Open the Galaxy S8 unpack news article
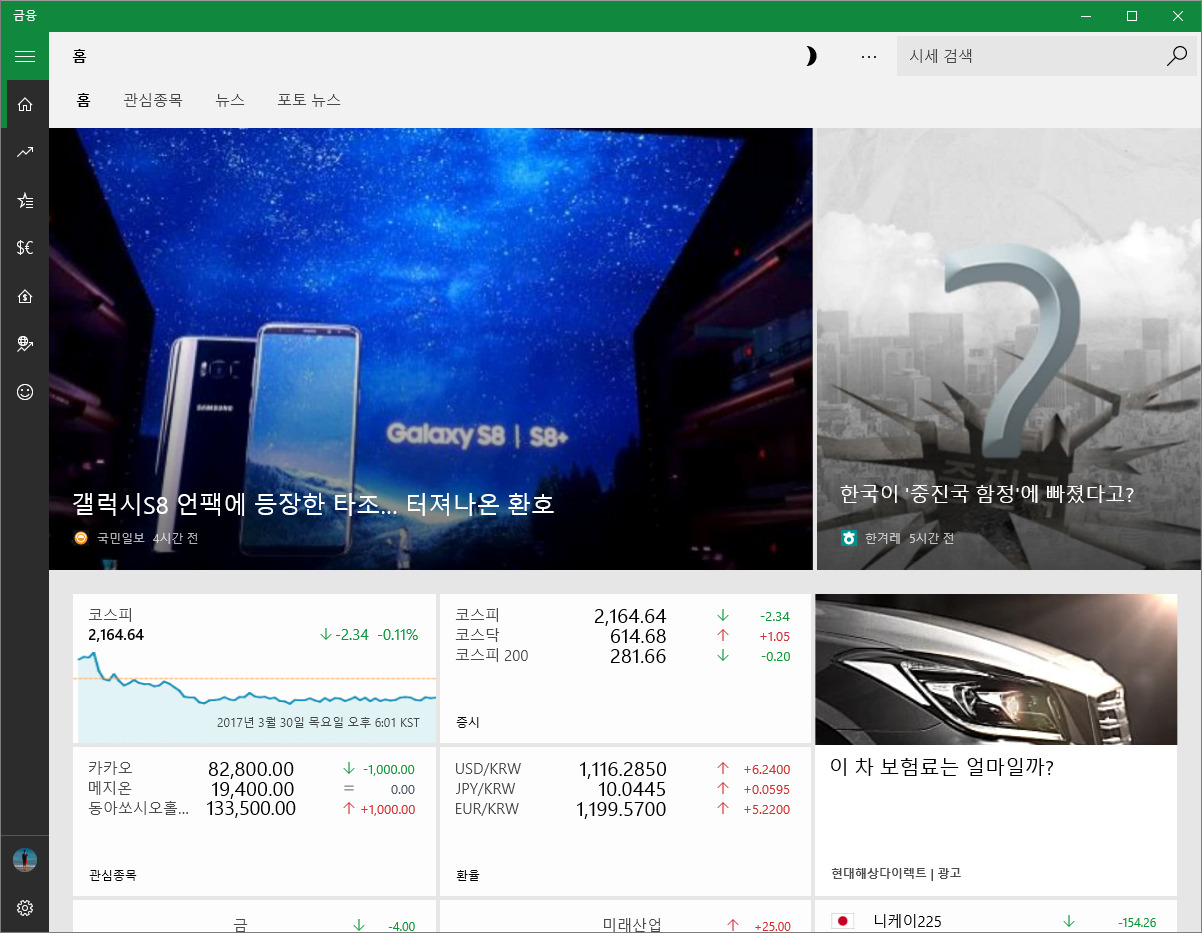 click(431, 349)
